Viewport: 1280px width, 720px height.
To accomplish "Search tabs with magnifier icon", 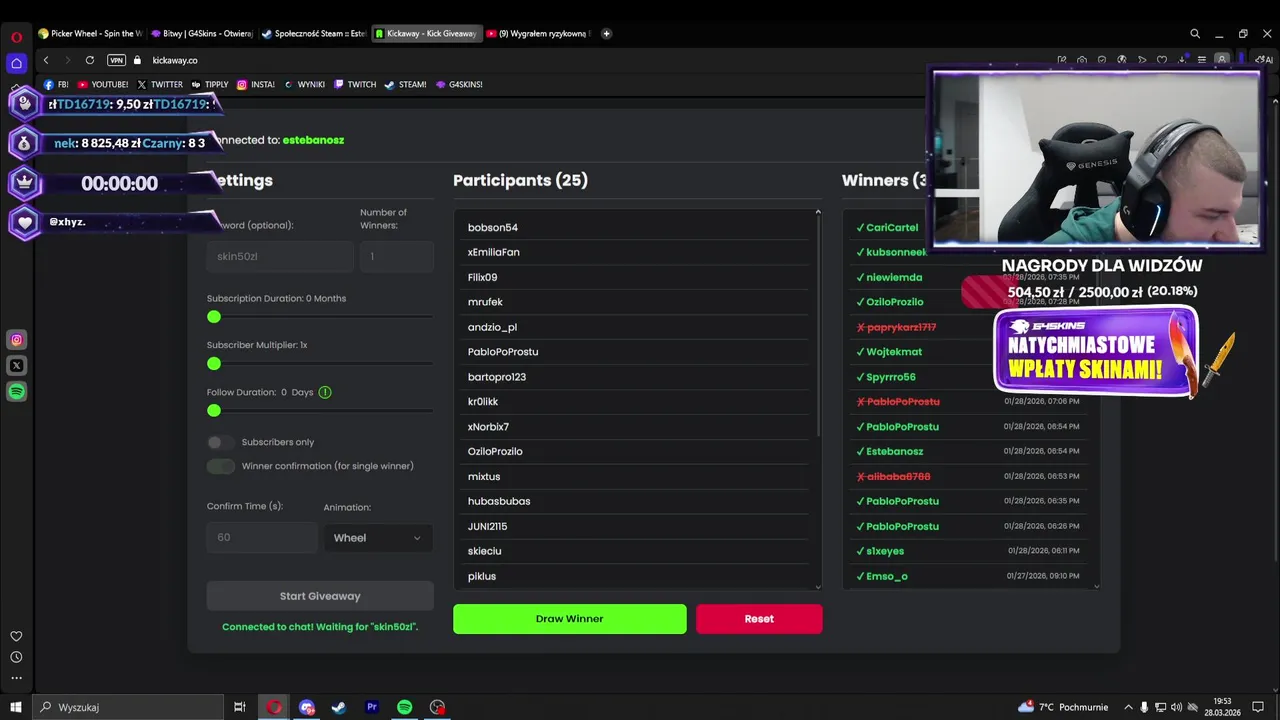I will point(1194,33).
